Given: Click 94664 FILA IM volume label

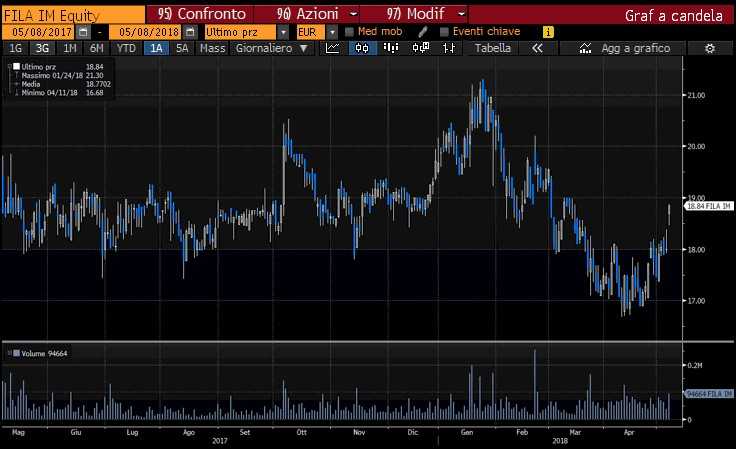Looking at the screenshot, I should tap(709, 394).
